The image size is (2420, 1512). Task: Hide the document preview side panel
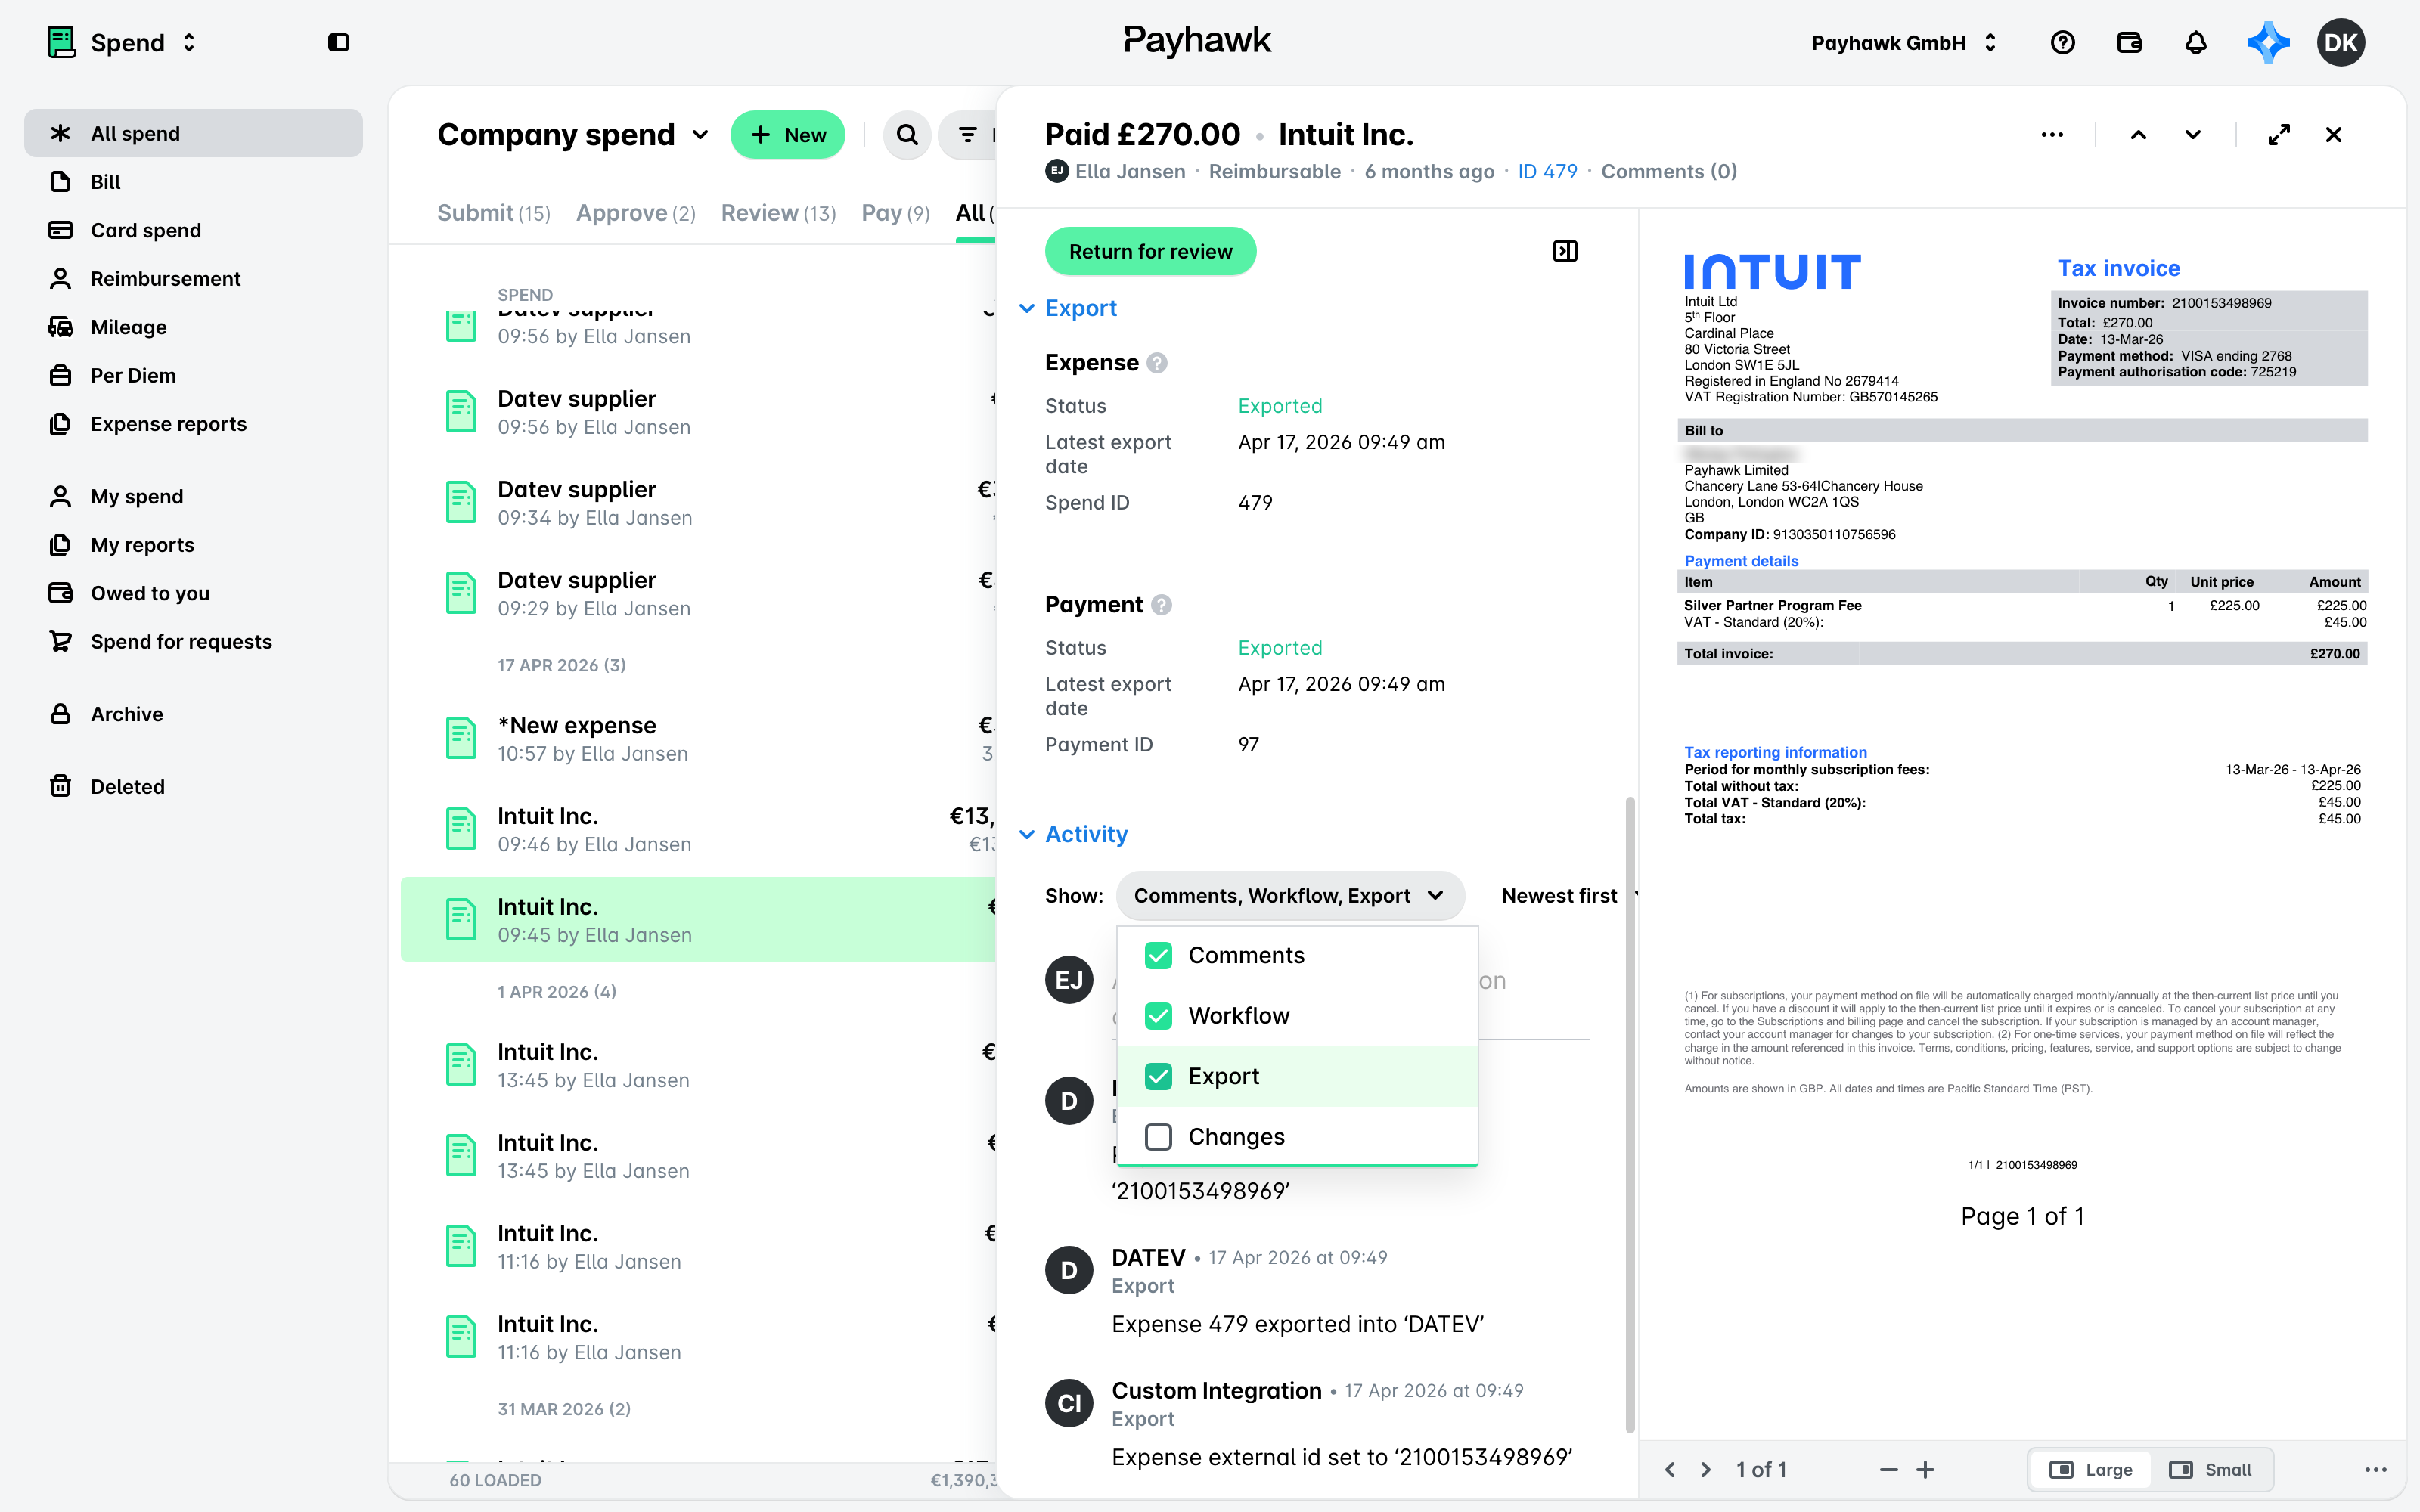1565,251
